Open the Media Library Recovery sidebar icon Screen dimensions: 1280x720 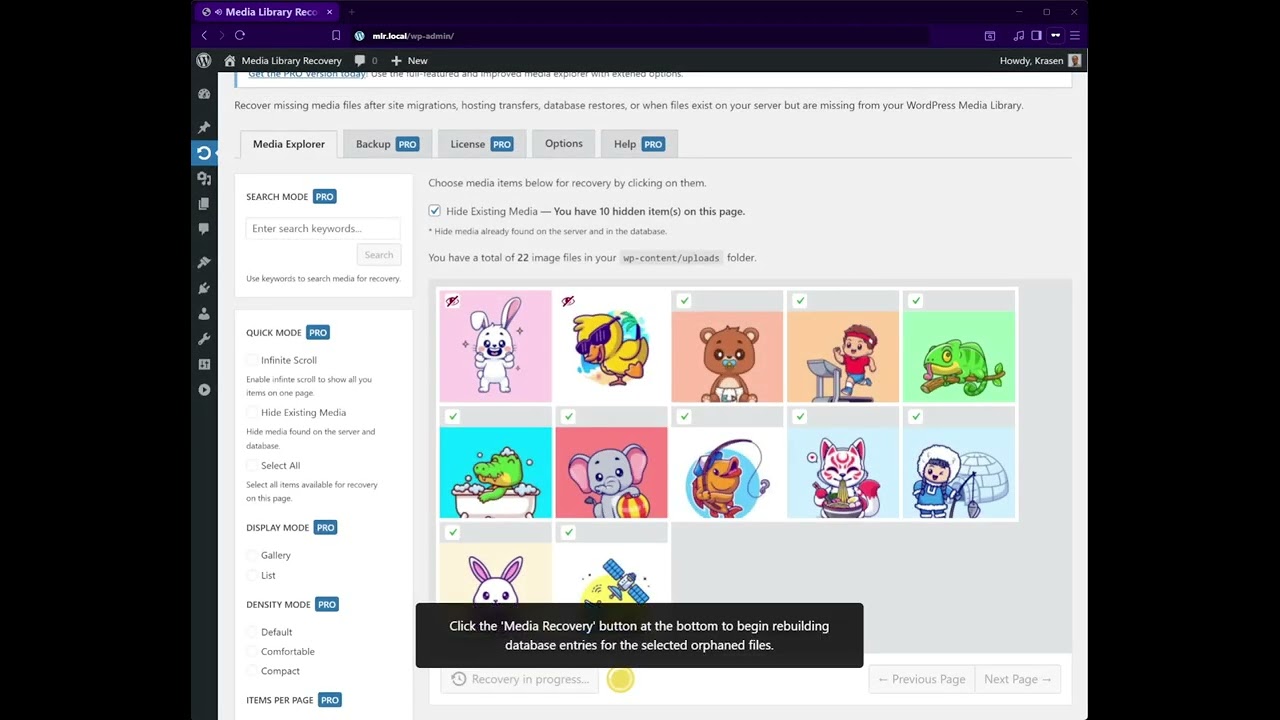point(204,153)
